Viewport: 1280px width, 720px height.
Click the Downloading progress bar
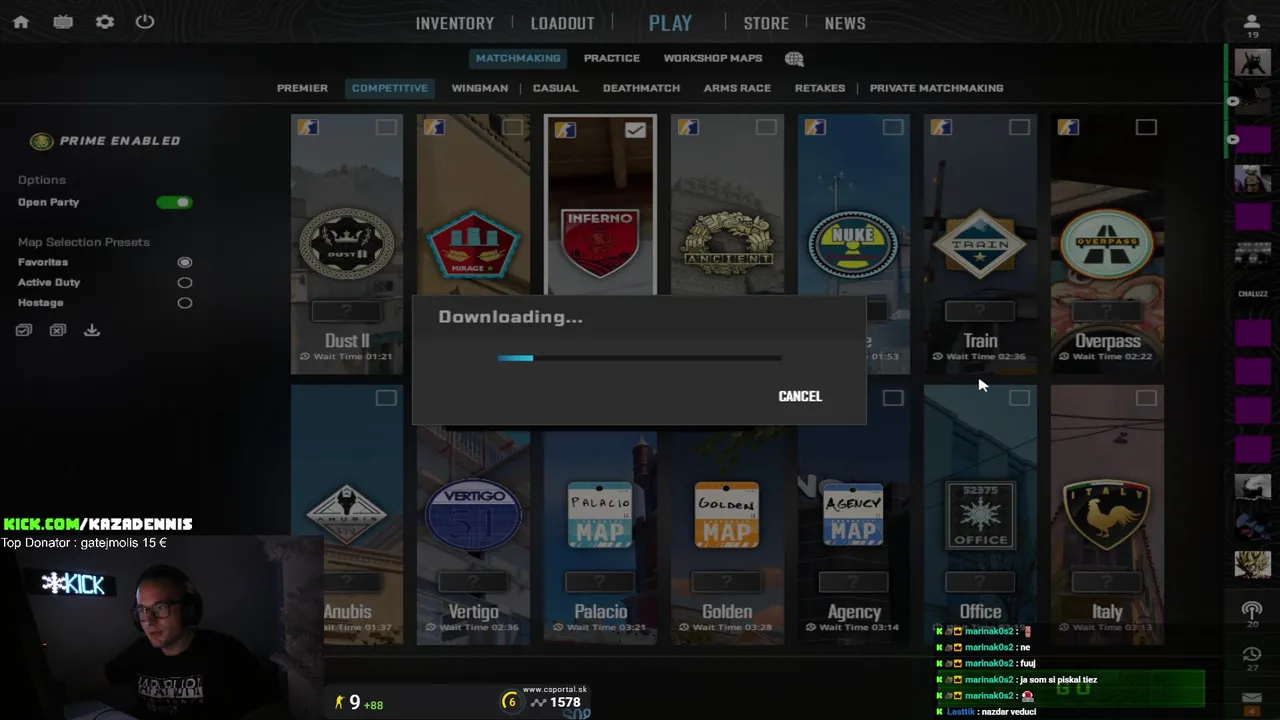pyautogui.click(x=640, y=358)
